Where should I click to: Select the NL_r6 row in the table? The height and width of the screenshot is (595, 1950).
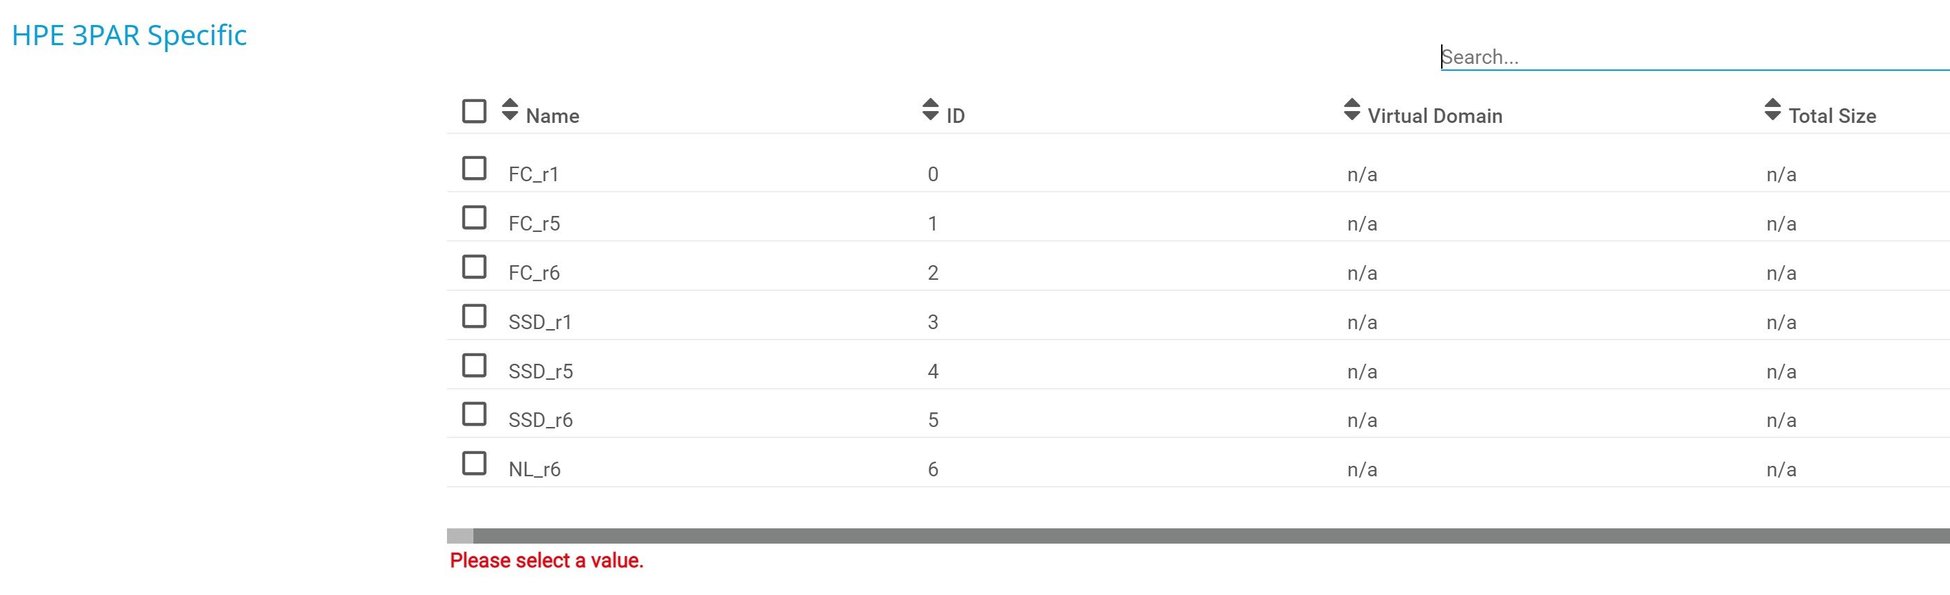(533, 468)
